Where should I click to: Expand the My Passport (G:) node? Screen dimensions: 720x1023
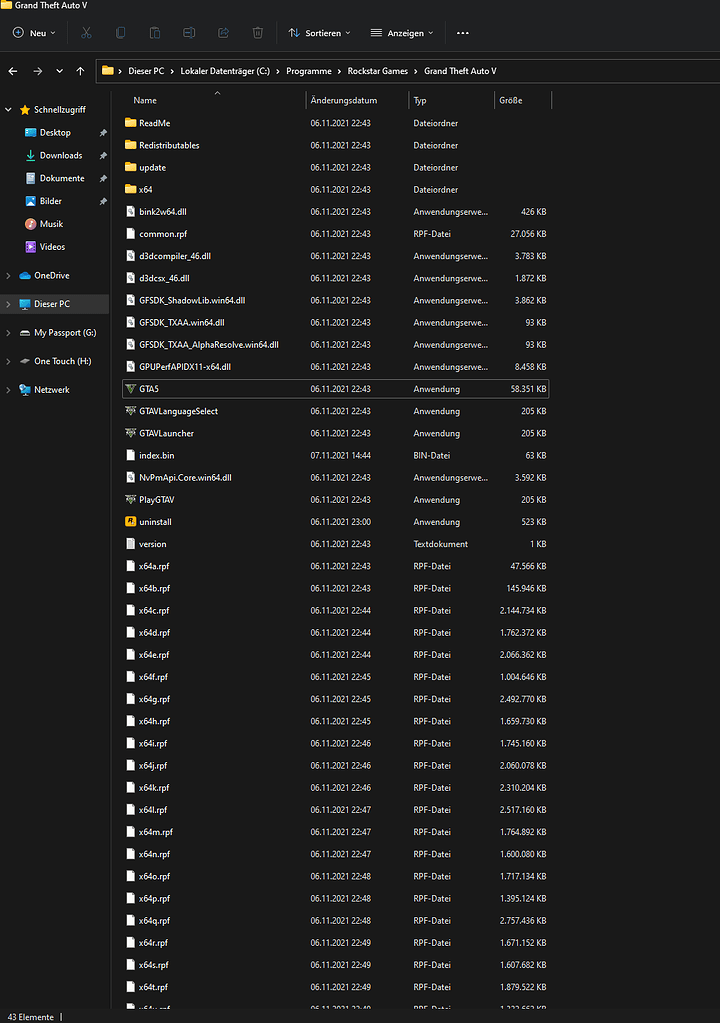8,333
